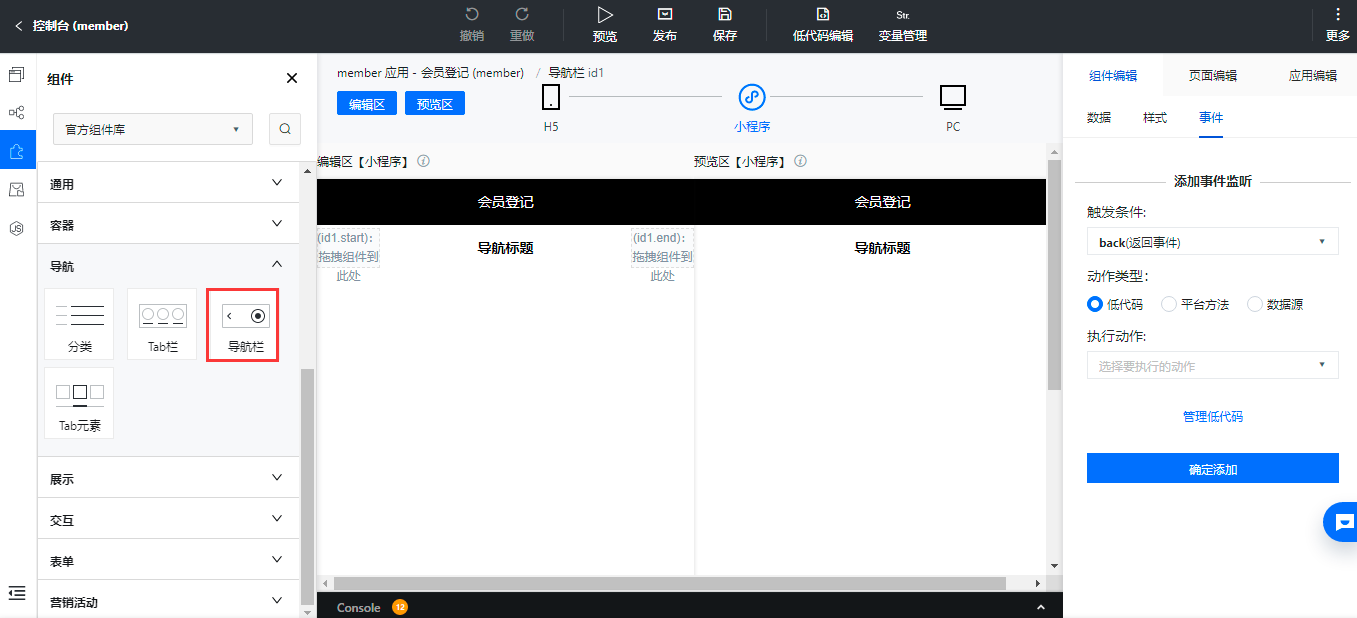
Task: Open the 样式 sub-tab
Action: point(1155,117)
